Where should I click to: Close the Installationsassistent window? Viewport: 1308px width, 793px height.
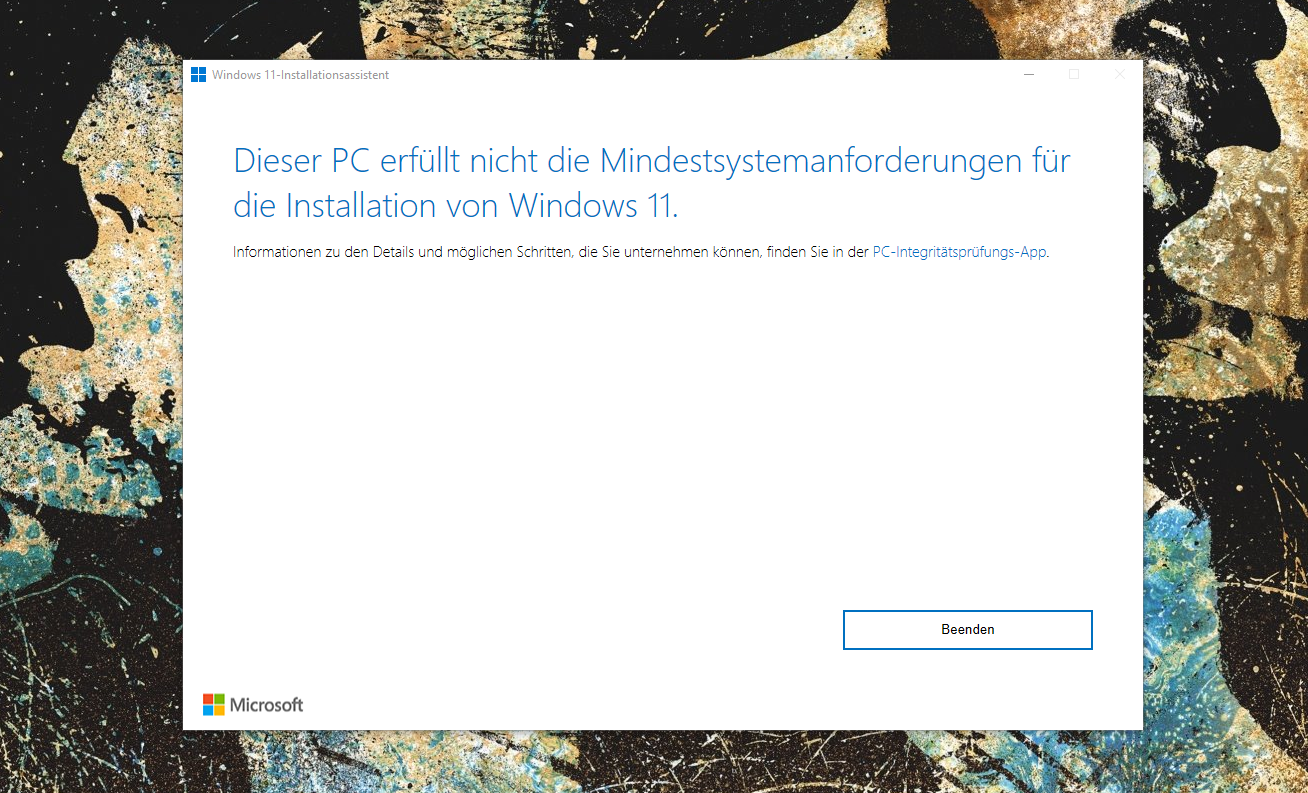pos(1120,74)
